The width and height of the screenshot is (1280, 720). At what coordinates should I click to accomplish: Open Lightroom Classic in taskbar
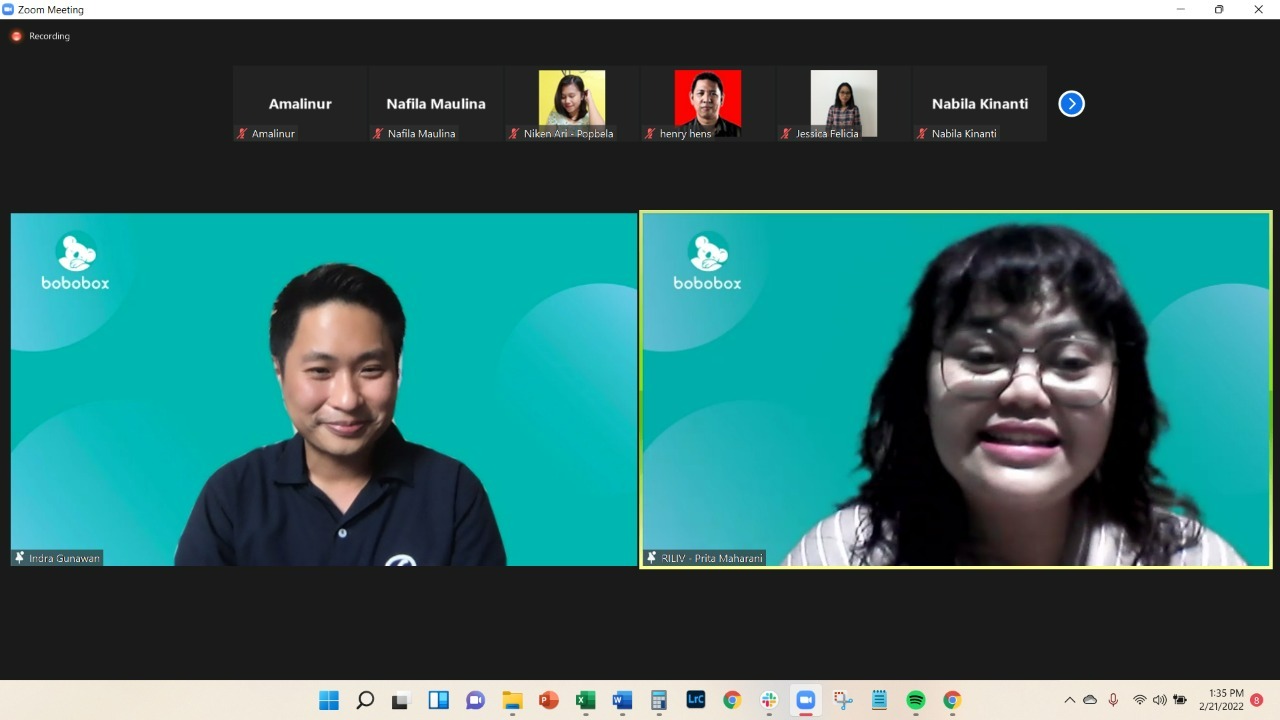pyautogui.click(x=695, y=700)
